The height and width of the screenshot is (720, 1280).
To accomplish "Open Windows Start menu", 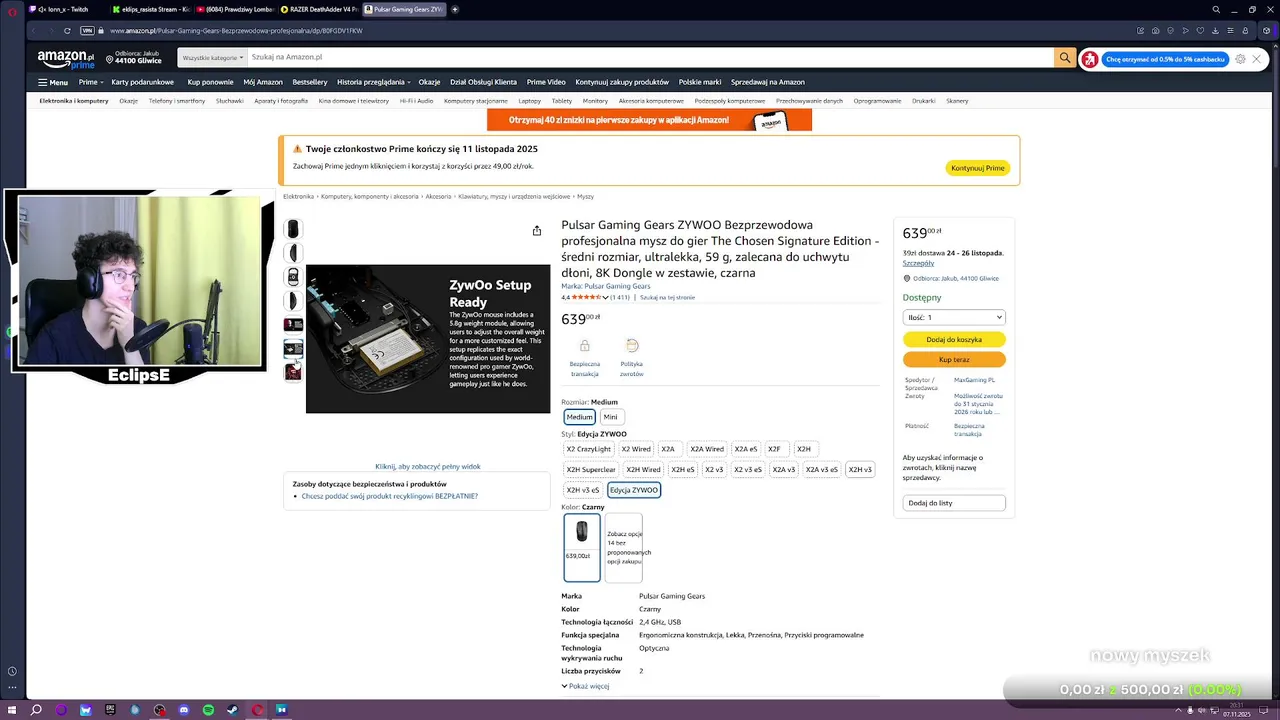I will point(12,710).
